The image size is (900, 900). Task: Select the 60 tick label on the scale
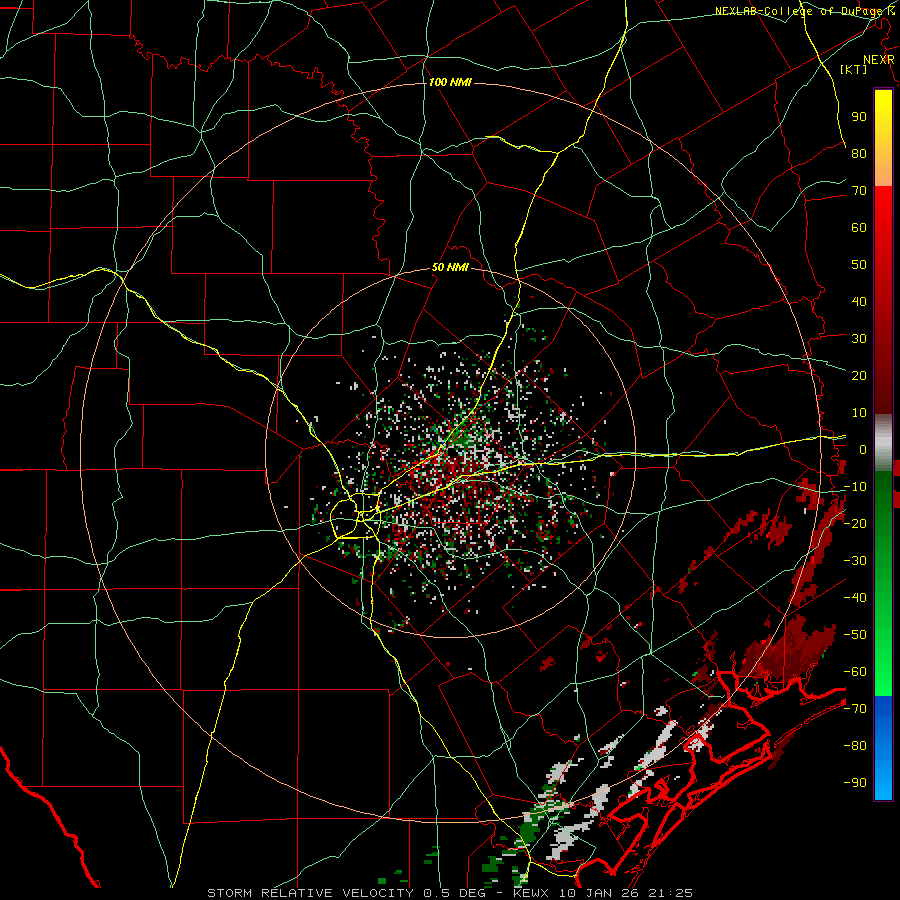pyautogui.click(x=859, y=227)
